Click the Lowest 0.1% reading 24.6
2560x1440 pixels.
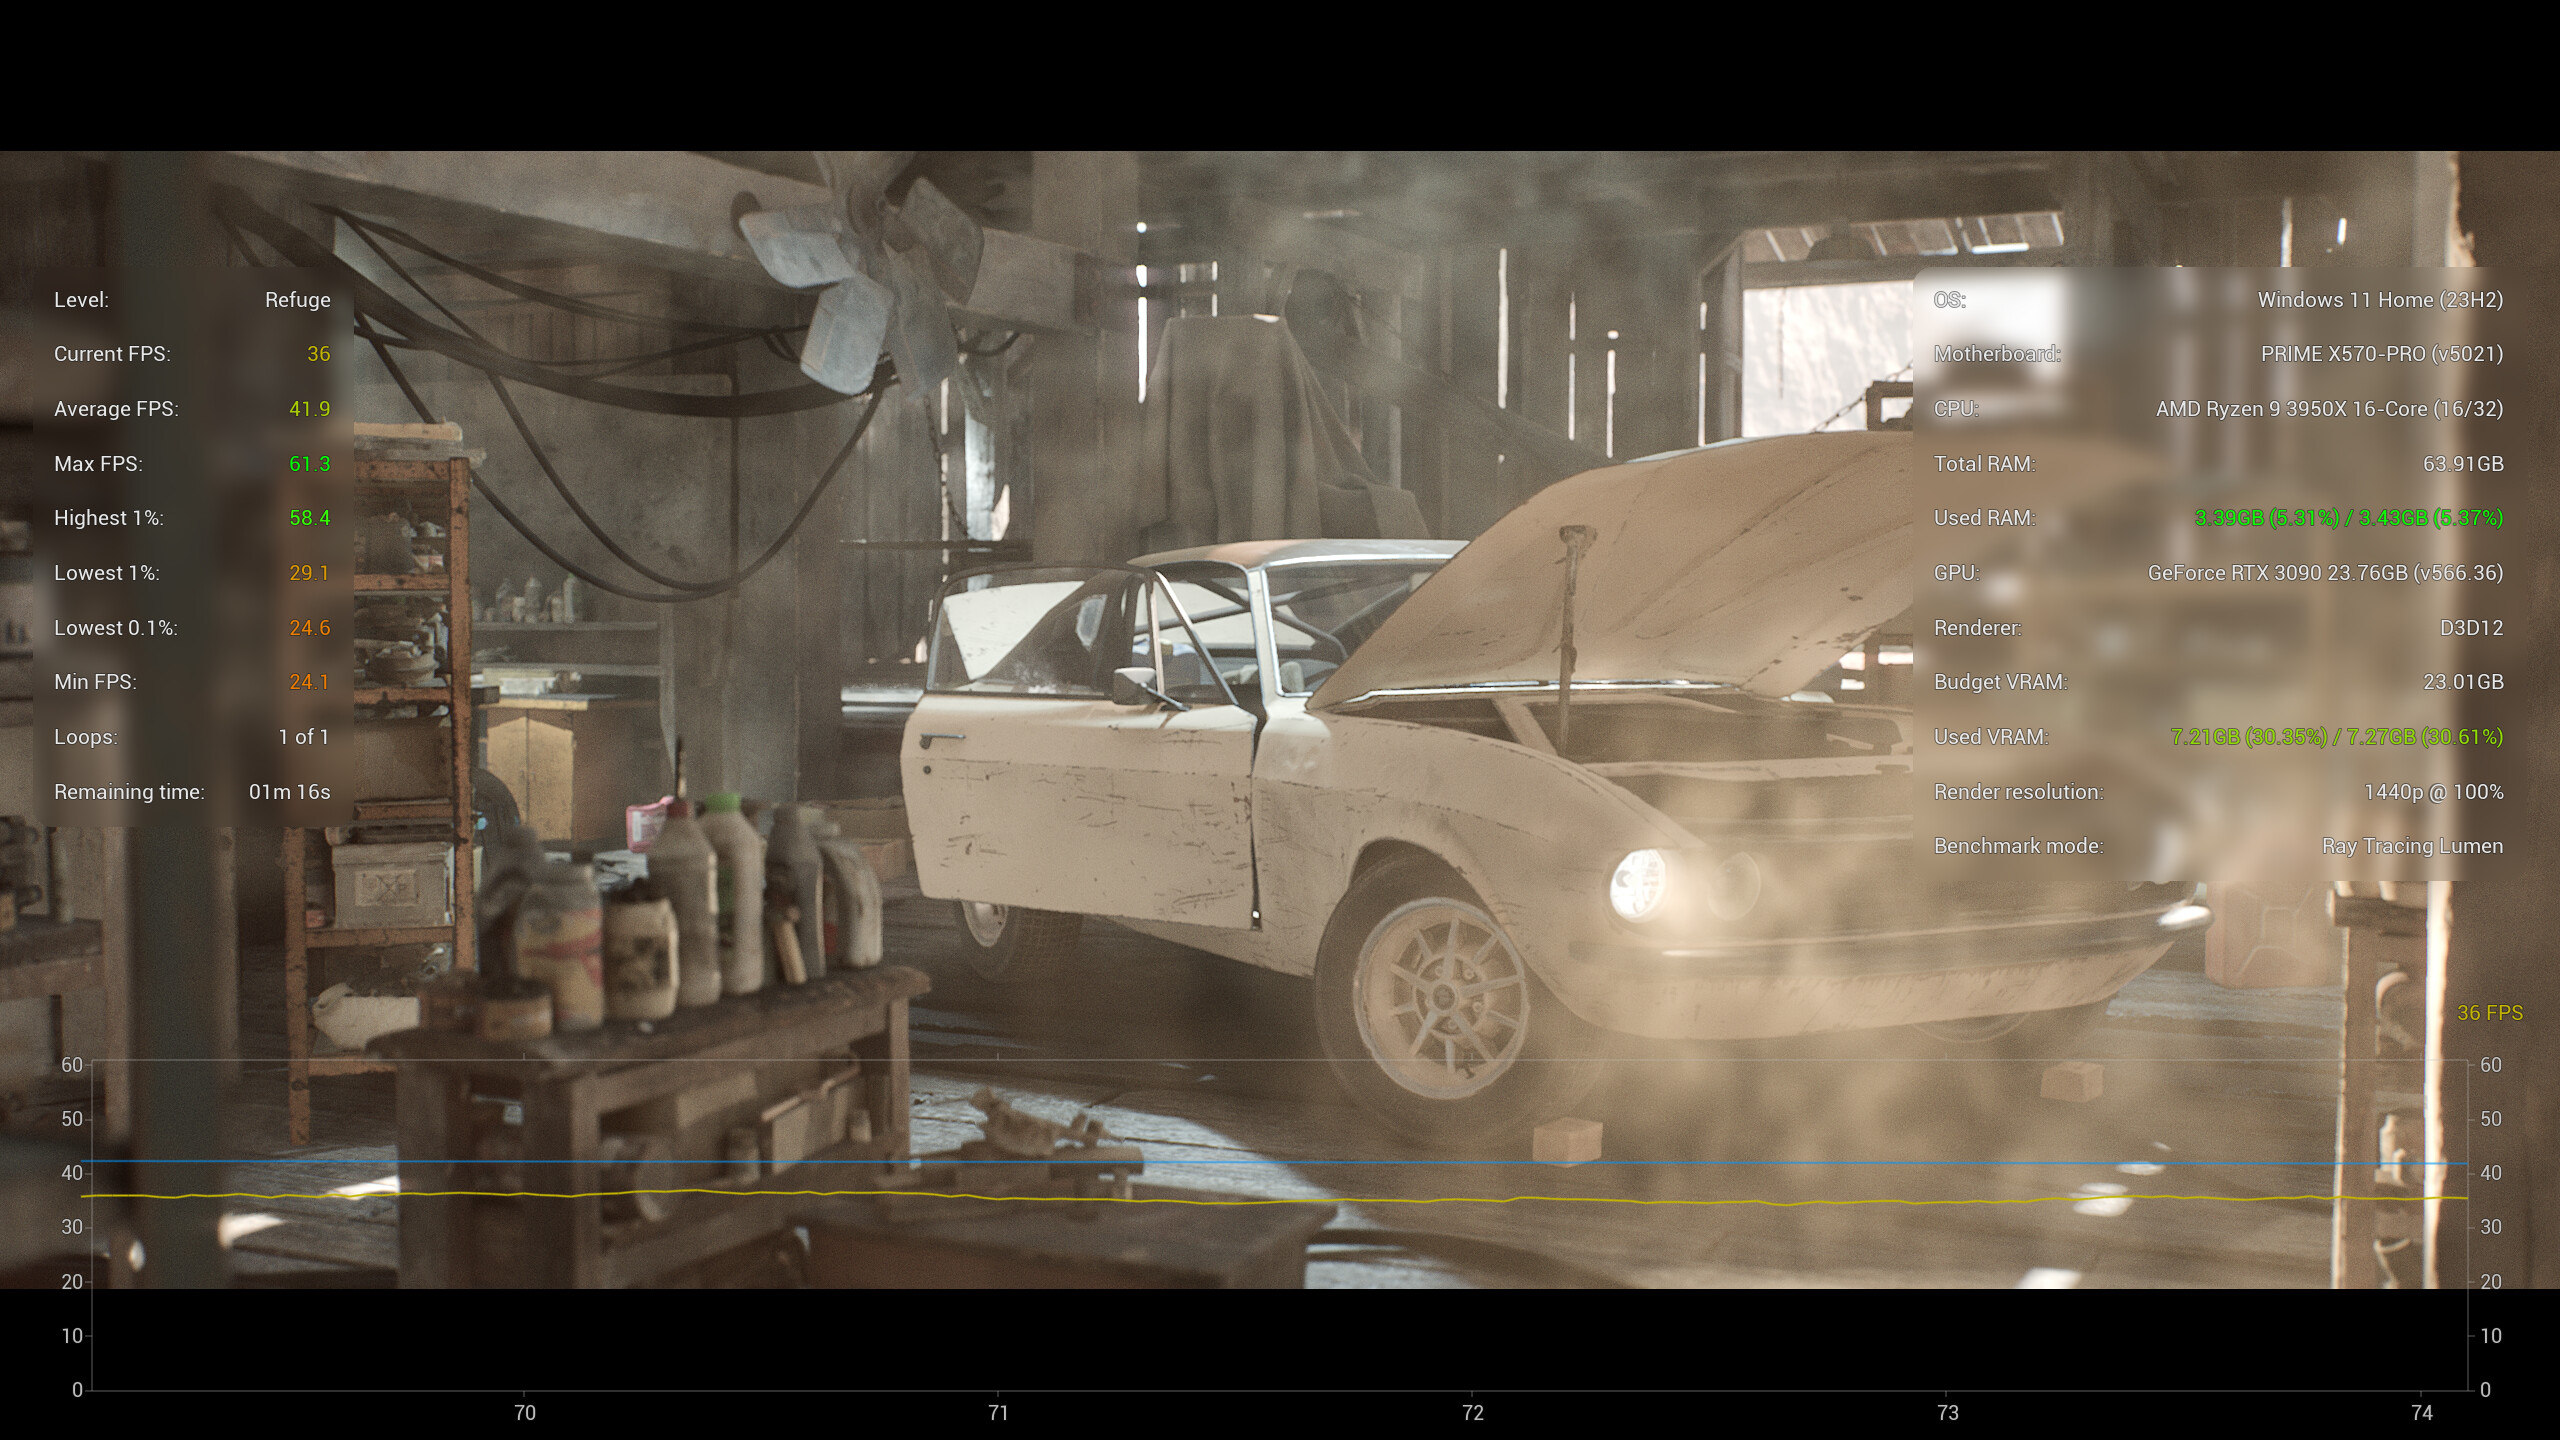[312, 627]
